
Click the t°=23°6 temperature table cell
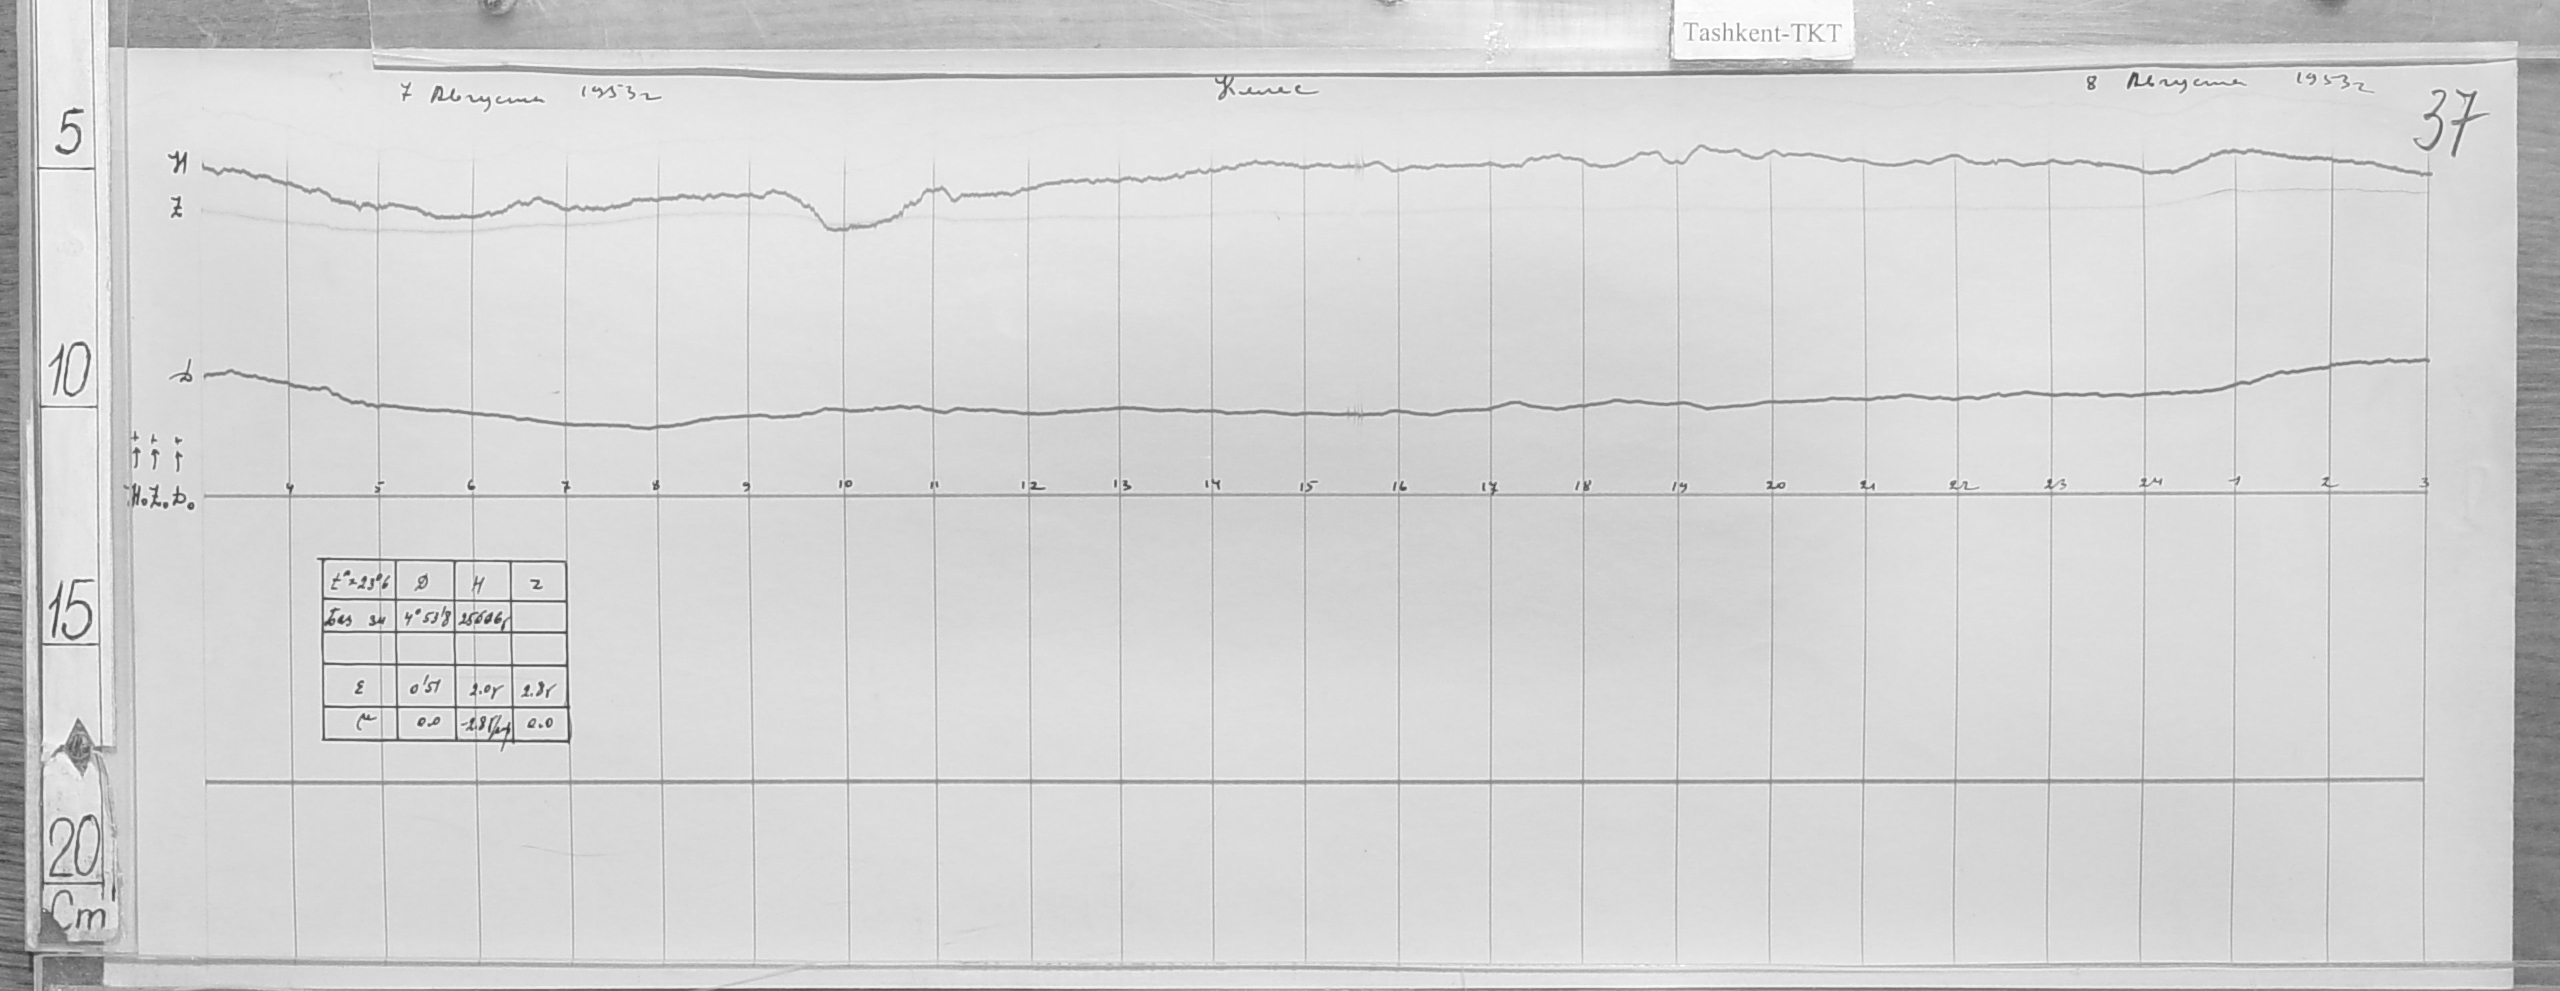point(359,582)
